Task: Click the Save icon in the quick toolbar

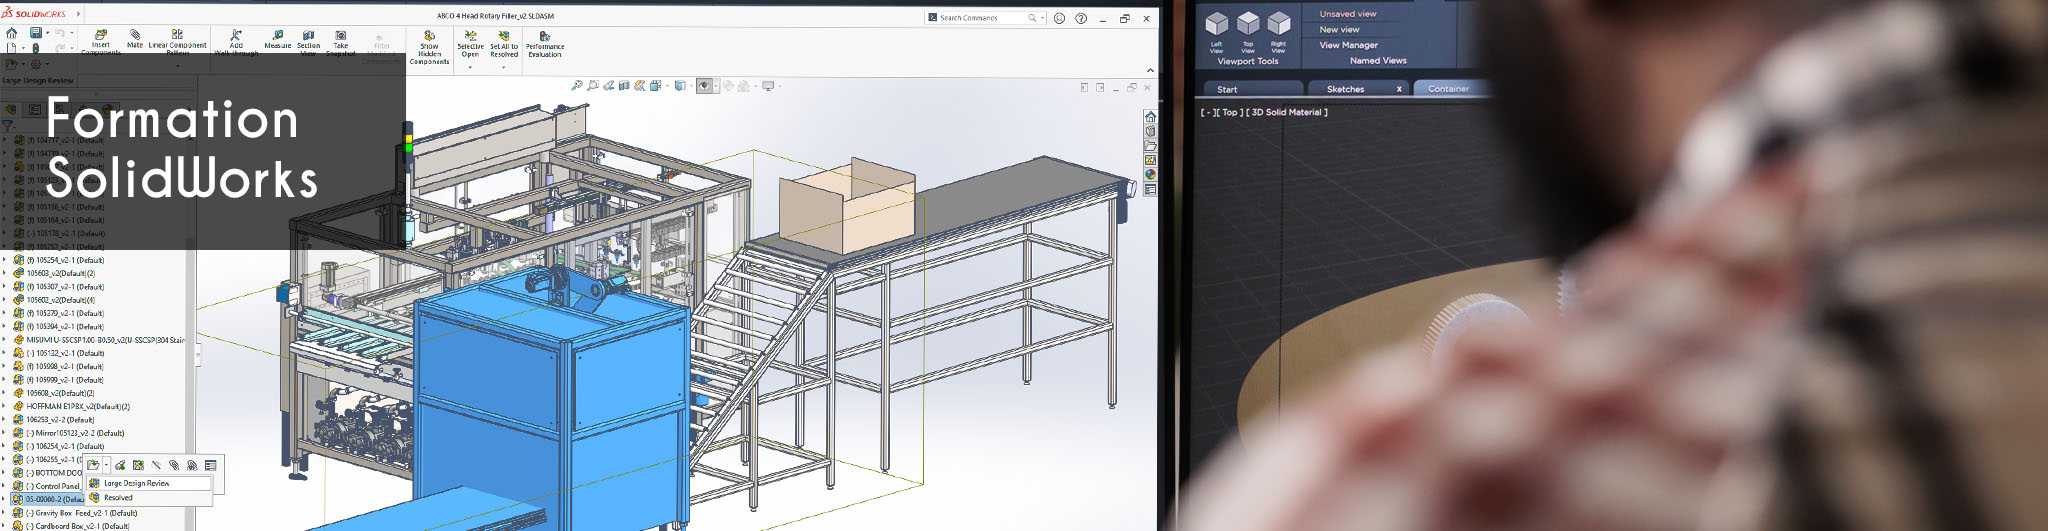Action: pos(36,33)
